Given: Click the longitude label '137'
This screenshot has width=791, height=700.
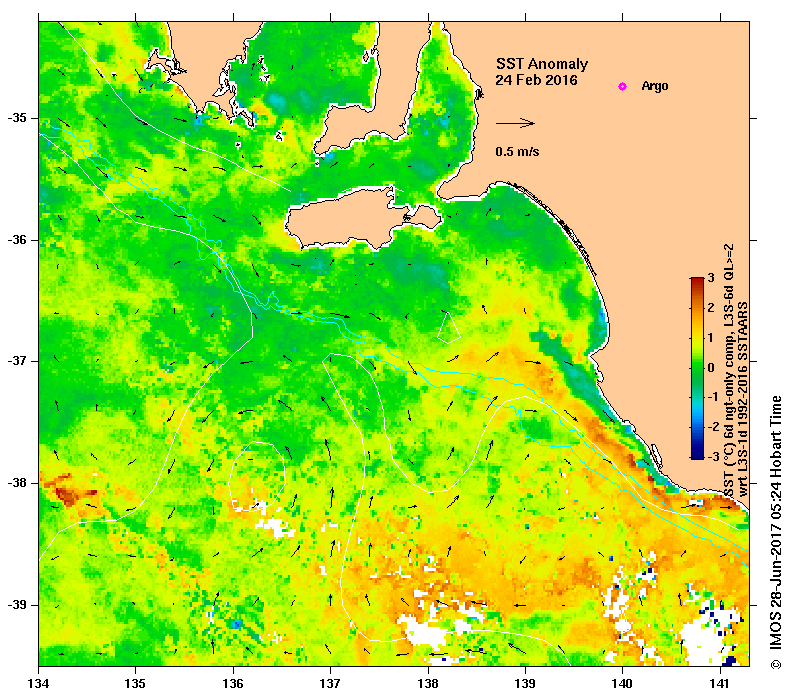Looking at the screenshot, I should tap(330, 684).
